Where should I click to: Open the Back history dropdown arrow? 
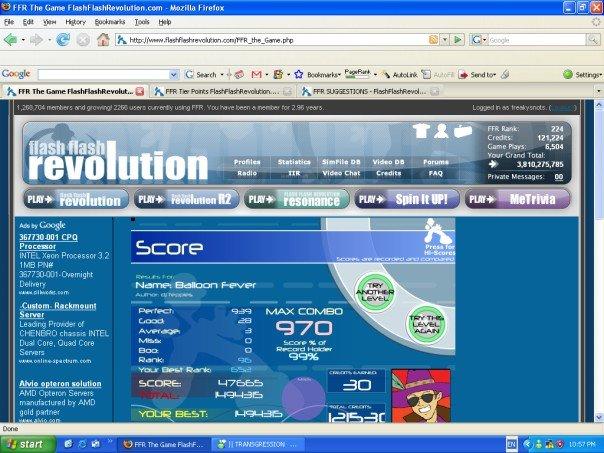pyautogui.click(x=23, y=40)
